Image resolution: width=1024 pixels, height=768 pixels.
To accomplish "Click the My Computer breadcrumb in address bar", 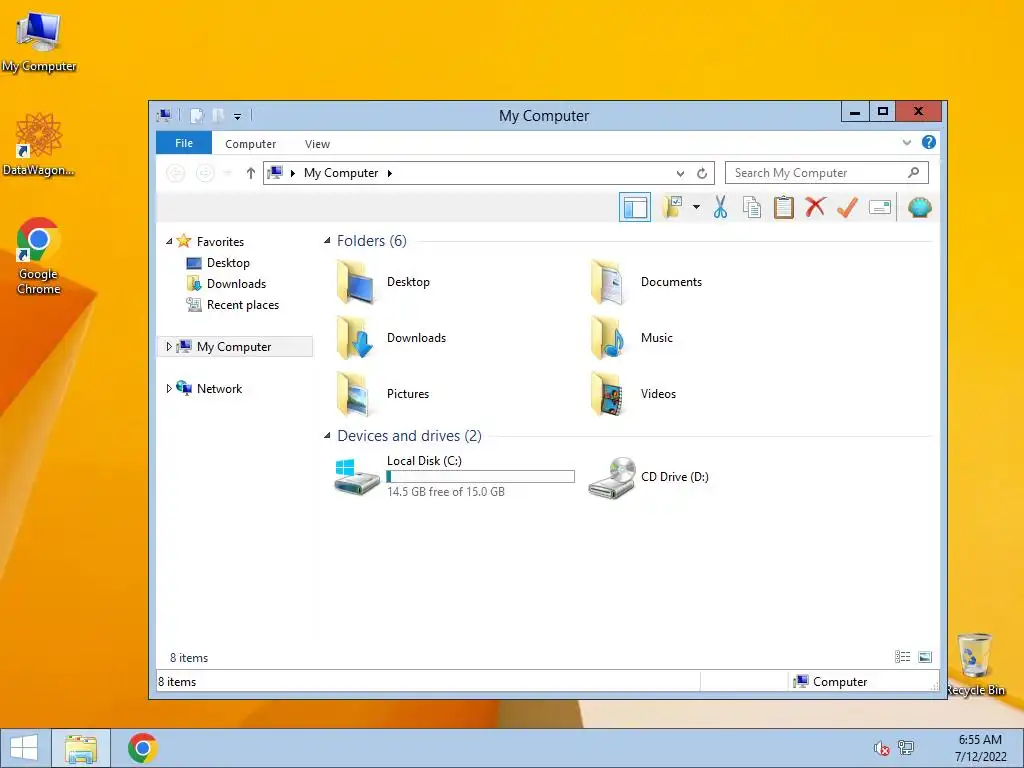I will 341,173.
